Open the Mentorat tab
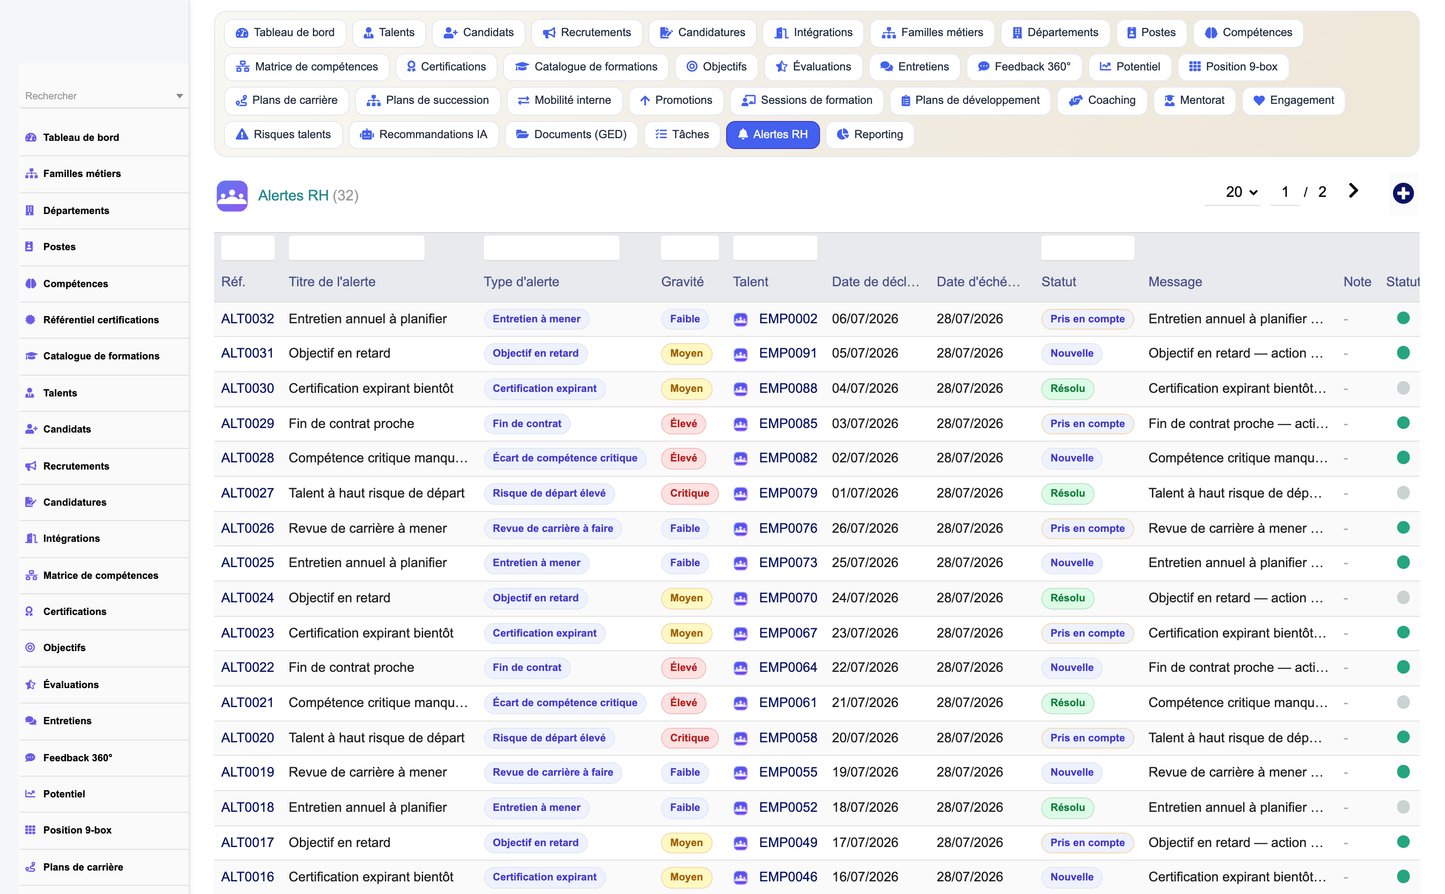 (x=1194, y=100)
